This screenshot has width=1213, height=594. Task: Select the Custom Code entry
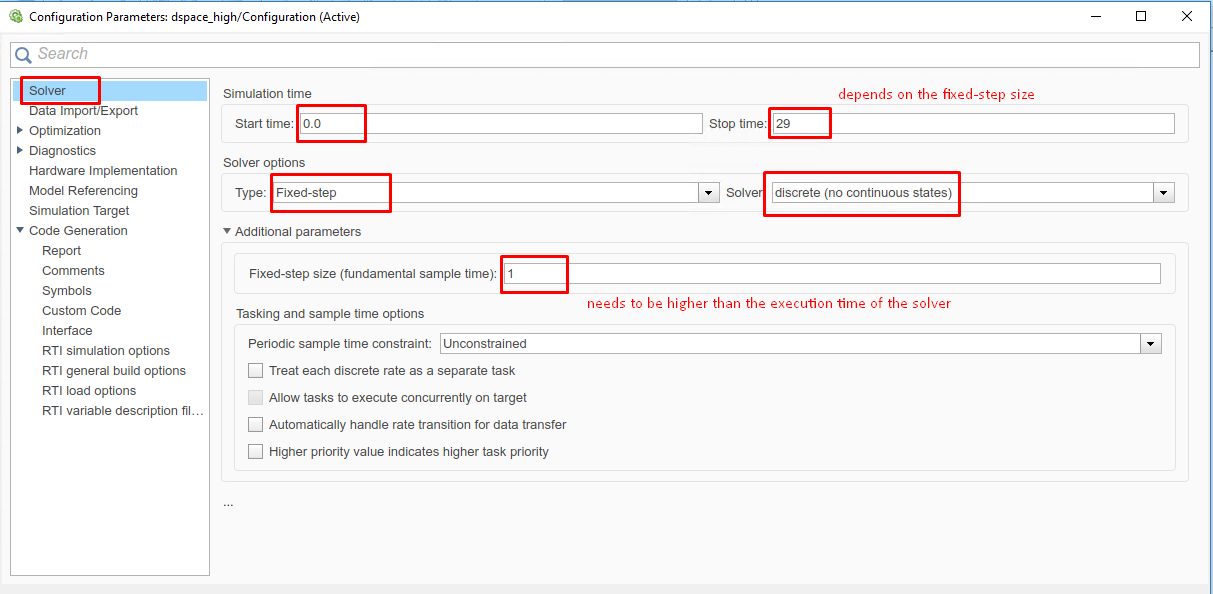tap(81, 311)
